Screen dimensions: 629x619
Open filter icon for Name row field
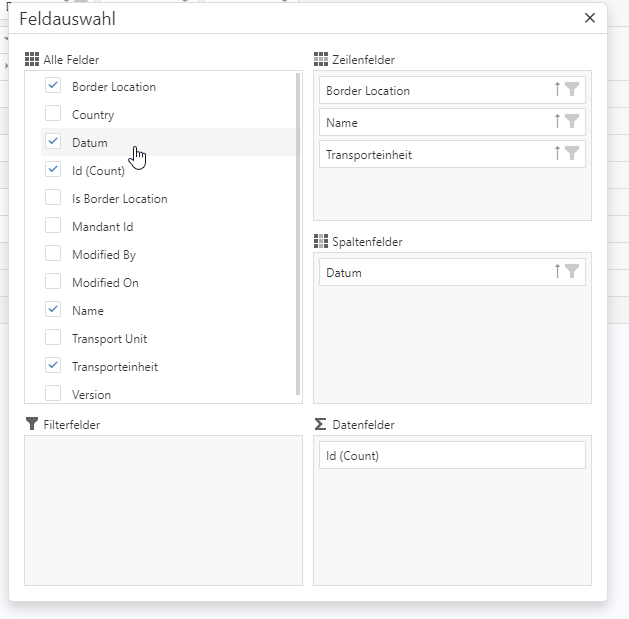tap(572, 122)
